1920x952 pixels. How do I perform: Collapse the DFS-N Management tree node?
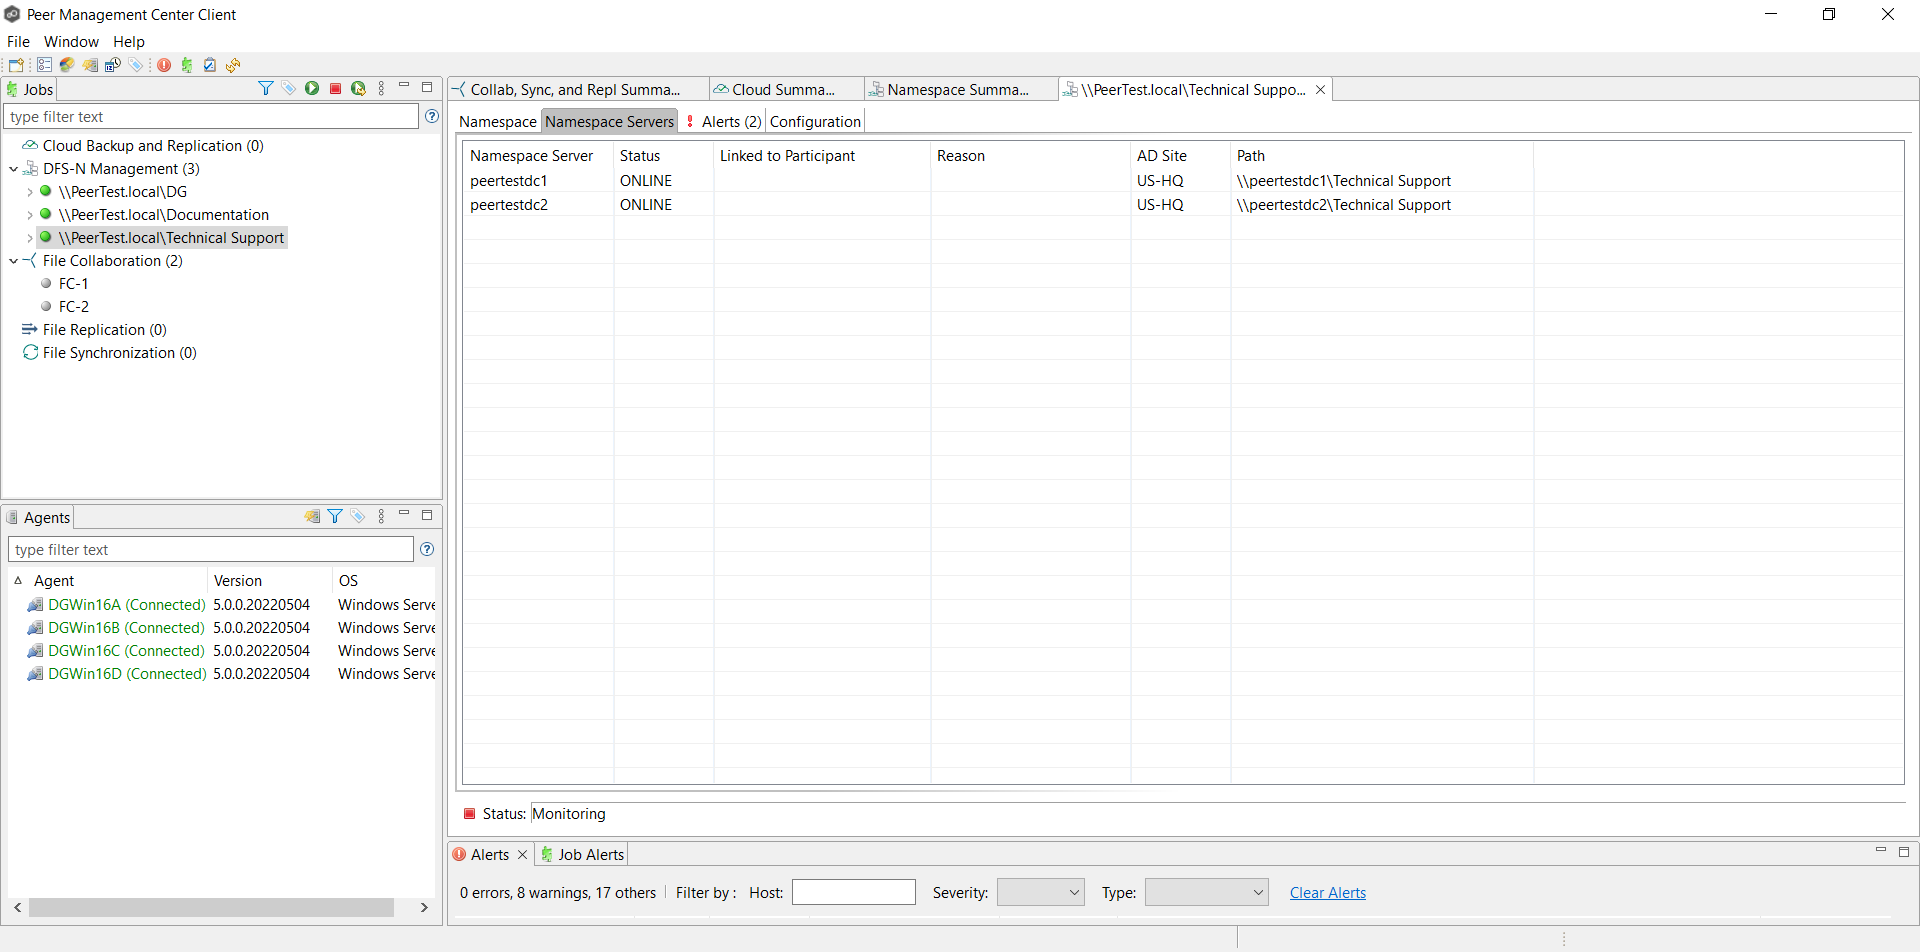point(14,169)
